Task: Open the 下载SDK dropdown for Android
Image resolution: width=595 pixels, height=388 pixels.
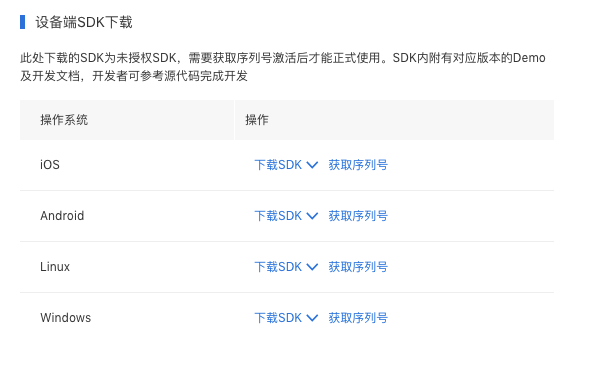Action: pos(286,216)
